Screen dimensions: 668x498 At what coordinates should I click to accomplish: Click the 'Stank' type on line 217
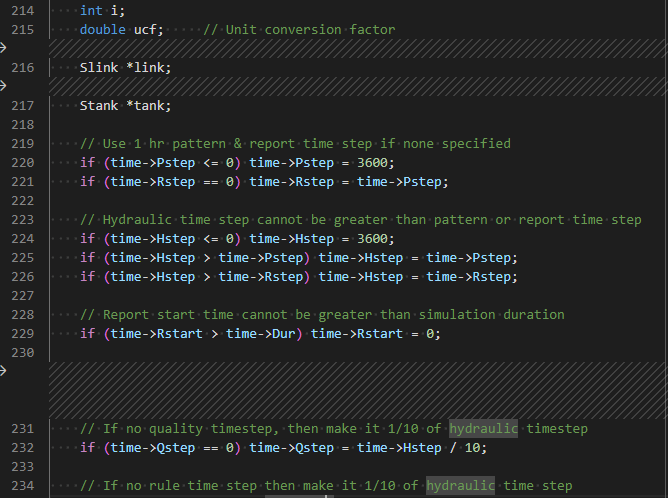tap(99, 106)
